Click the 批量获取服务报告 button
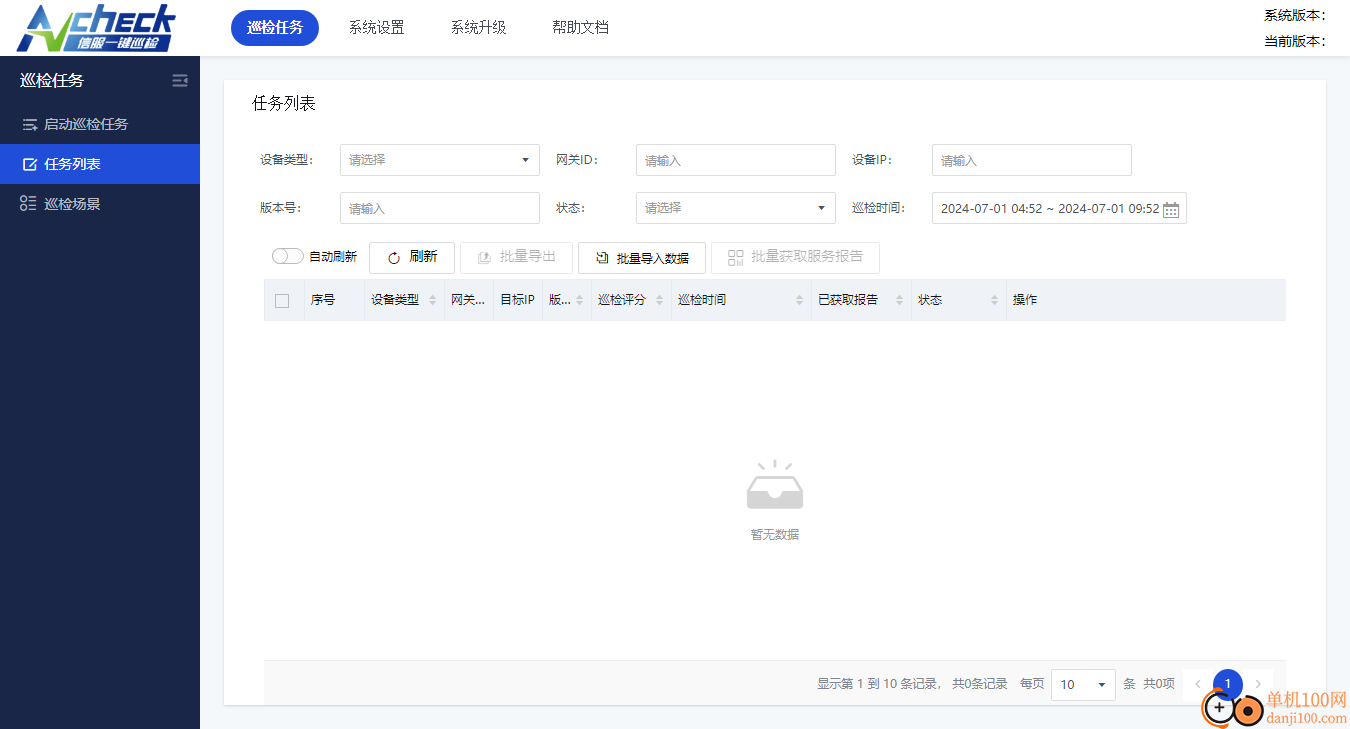Viewport: 1350px width, 729px height. click(795, 257)
